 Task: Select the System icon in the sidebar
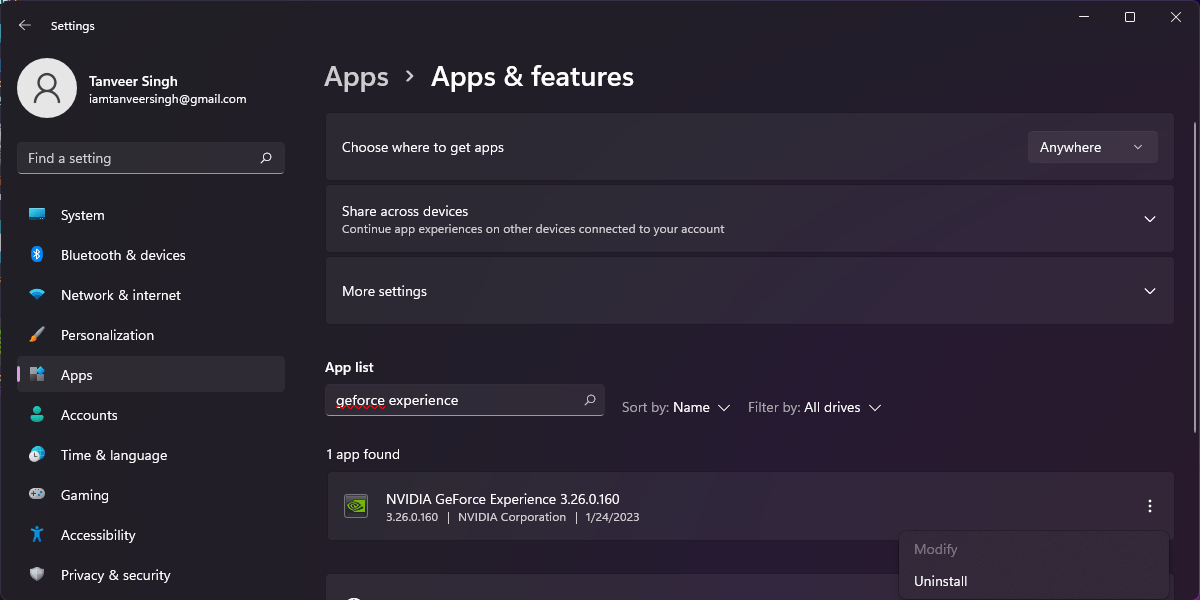point(38,215)
